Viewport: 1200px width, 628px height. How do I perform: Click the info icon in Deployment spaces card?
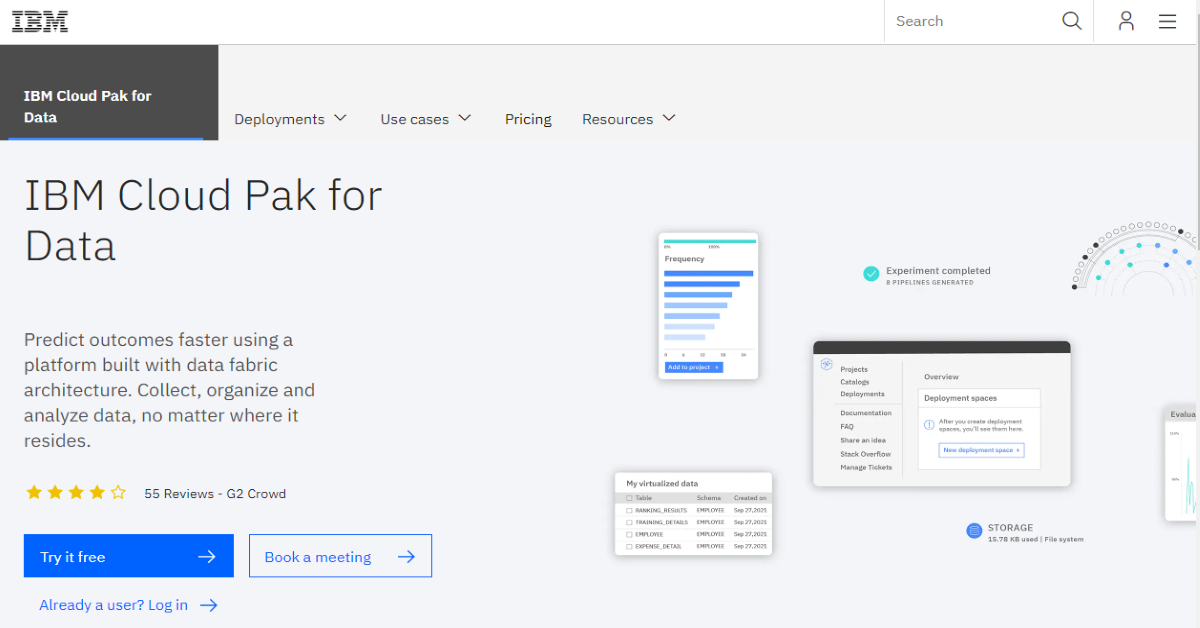tap(929, 424)
